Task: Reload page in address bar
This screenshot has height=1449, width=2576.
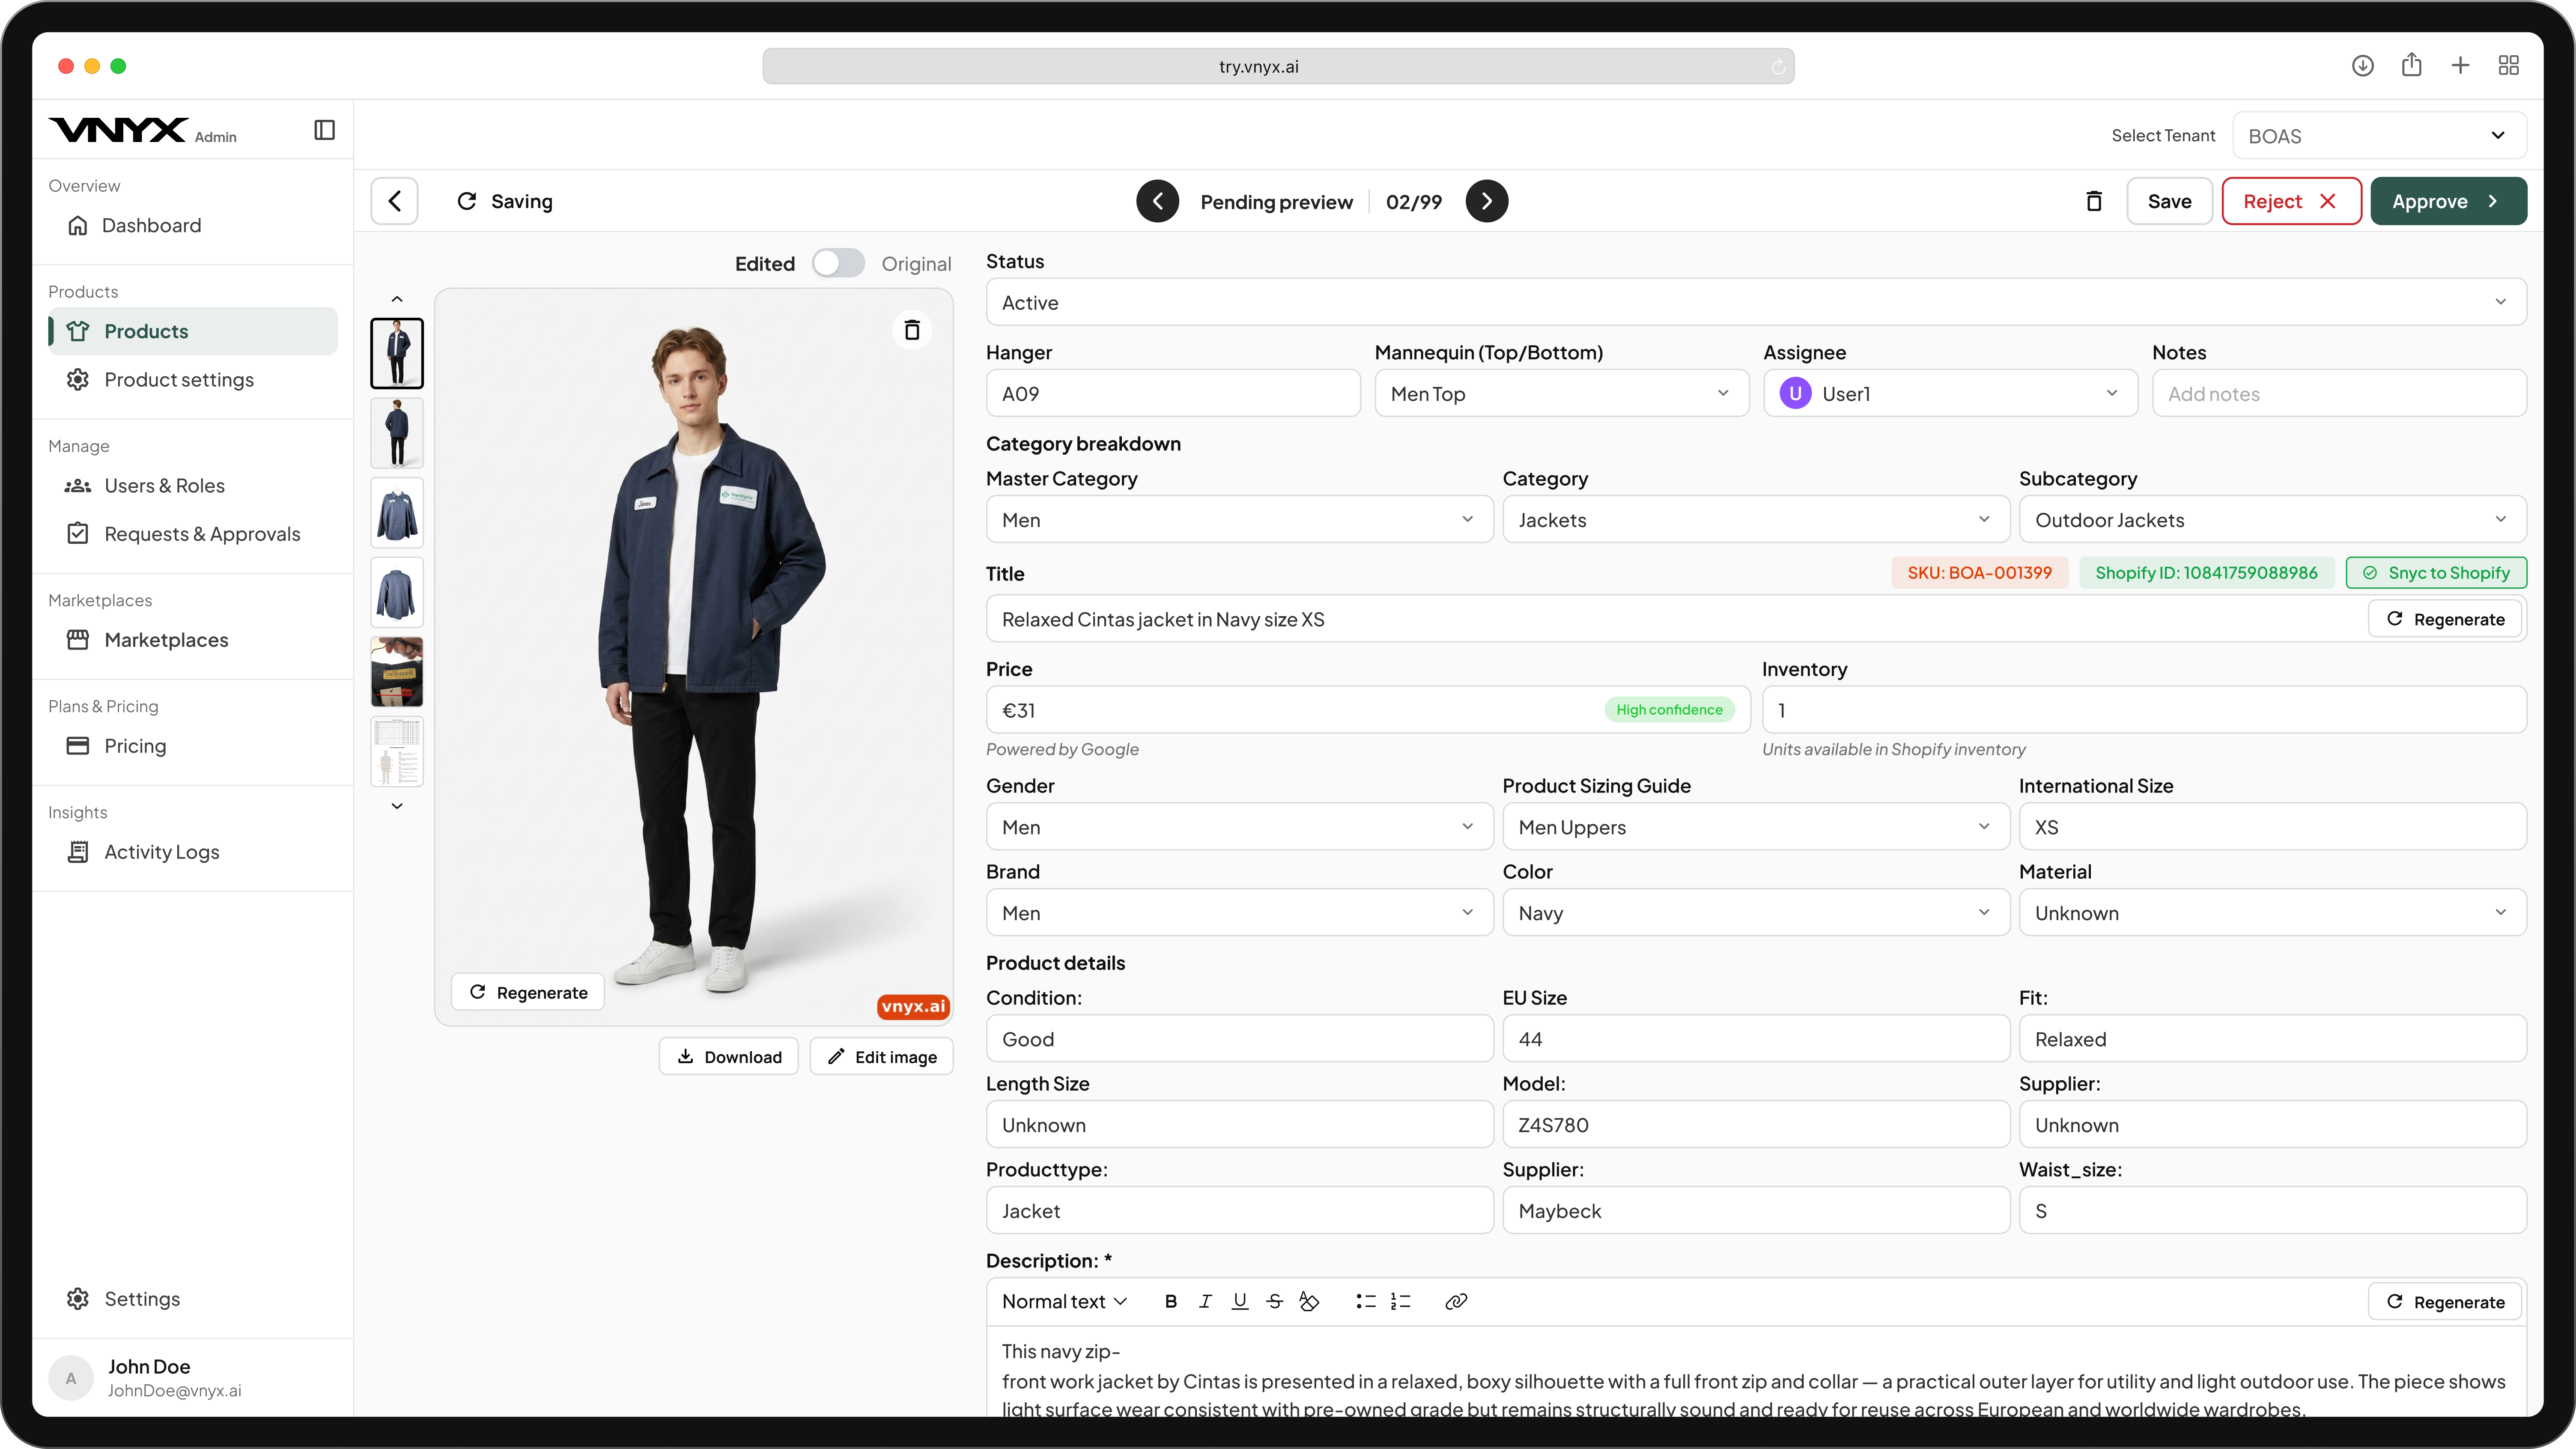Action: pos(1778,67)
